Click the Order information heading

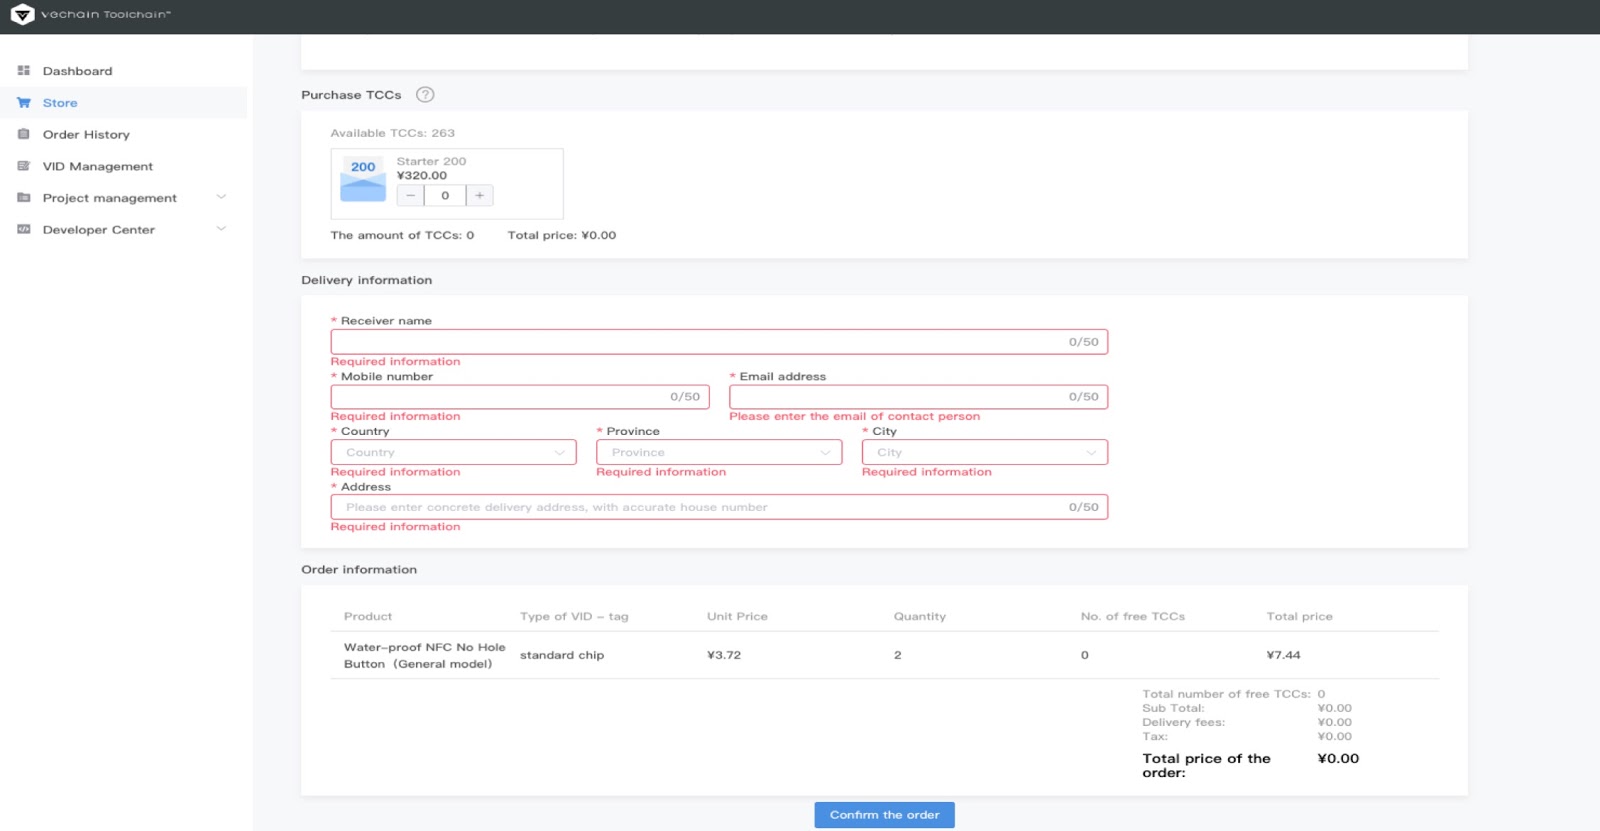coord(359,570)
